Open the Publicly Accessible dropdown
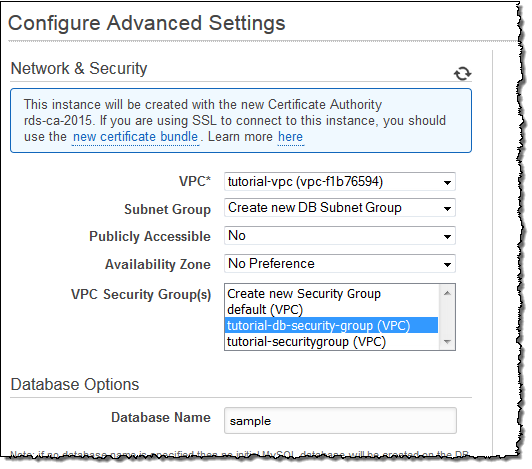The height and width of the screenshot is (469, 532). point(340,236)
